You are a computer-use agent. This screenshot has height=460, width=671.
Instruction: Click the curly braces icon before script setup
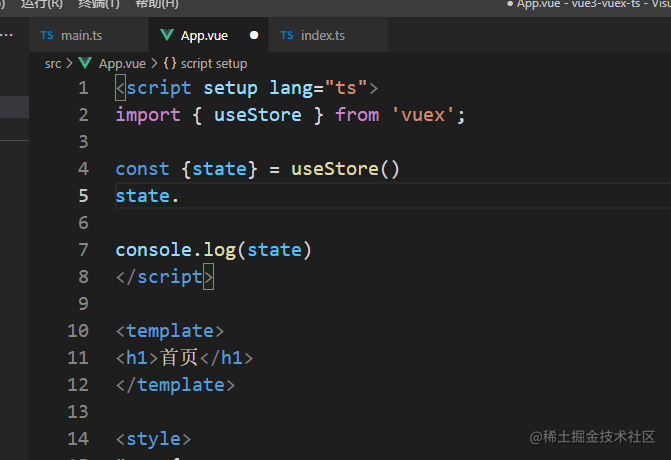pyautogui.click(x=170, y=63)
